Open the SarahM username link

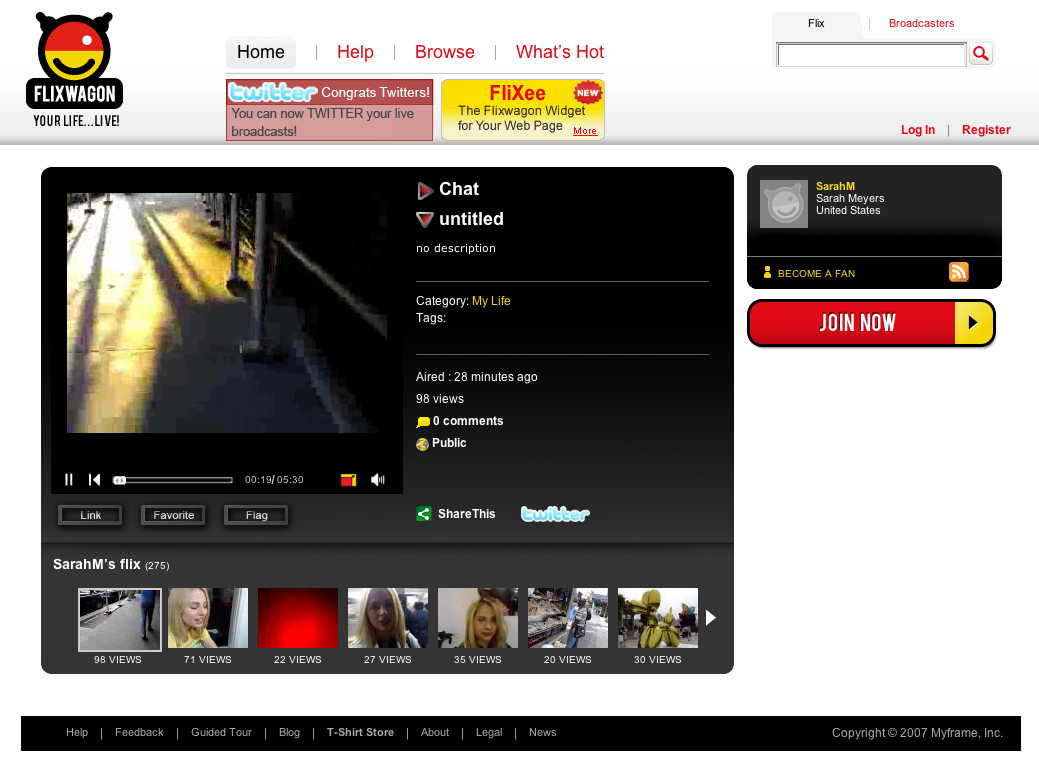(835, 186)
